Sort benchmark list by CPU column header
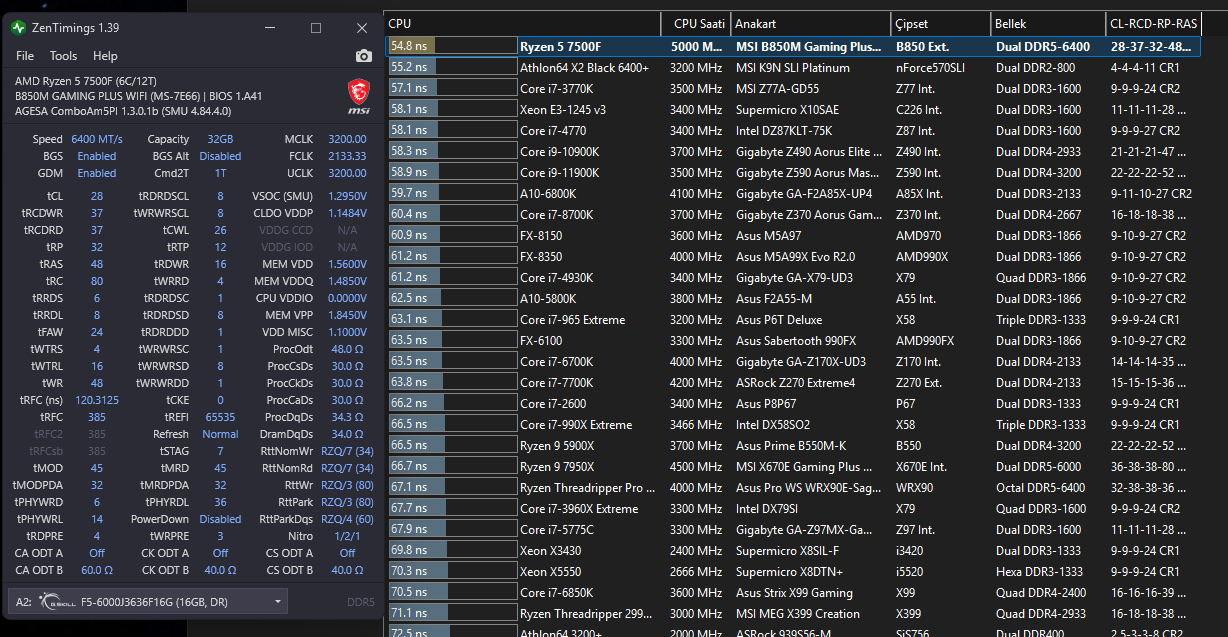 [522, 23]
